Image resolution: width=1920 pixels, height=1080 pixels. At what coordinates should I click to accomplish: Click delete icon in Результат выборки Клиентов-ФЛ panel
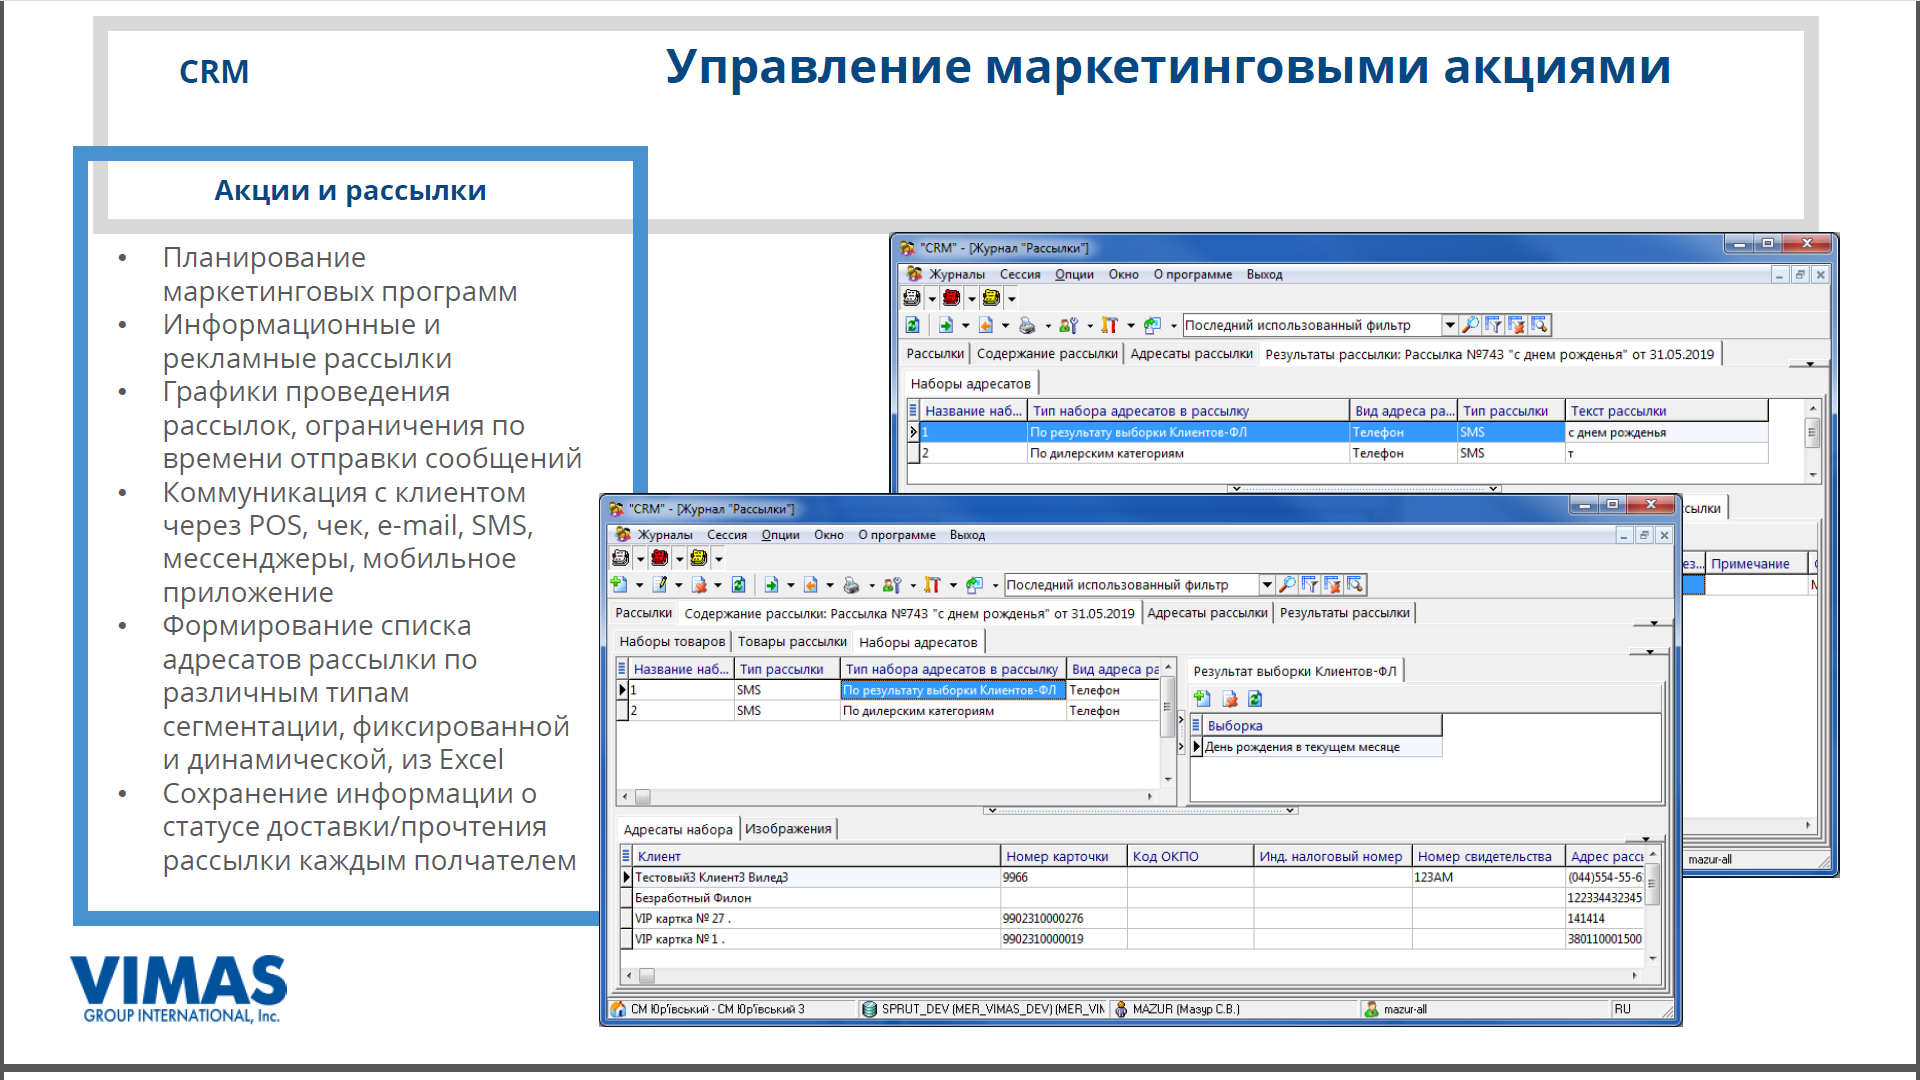coord(1229,699)
